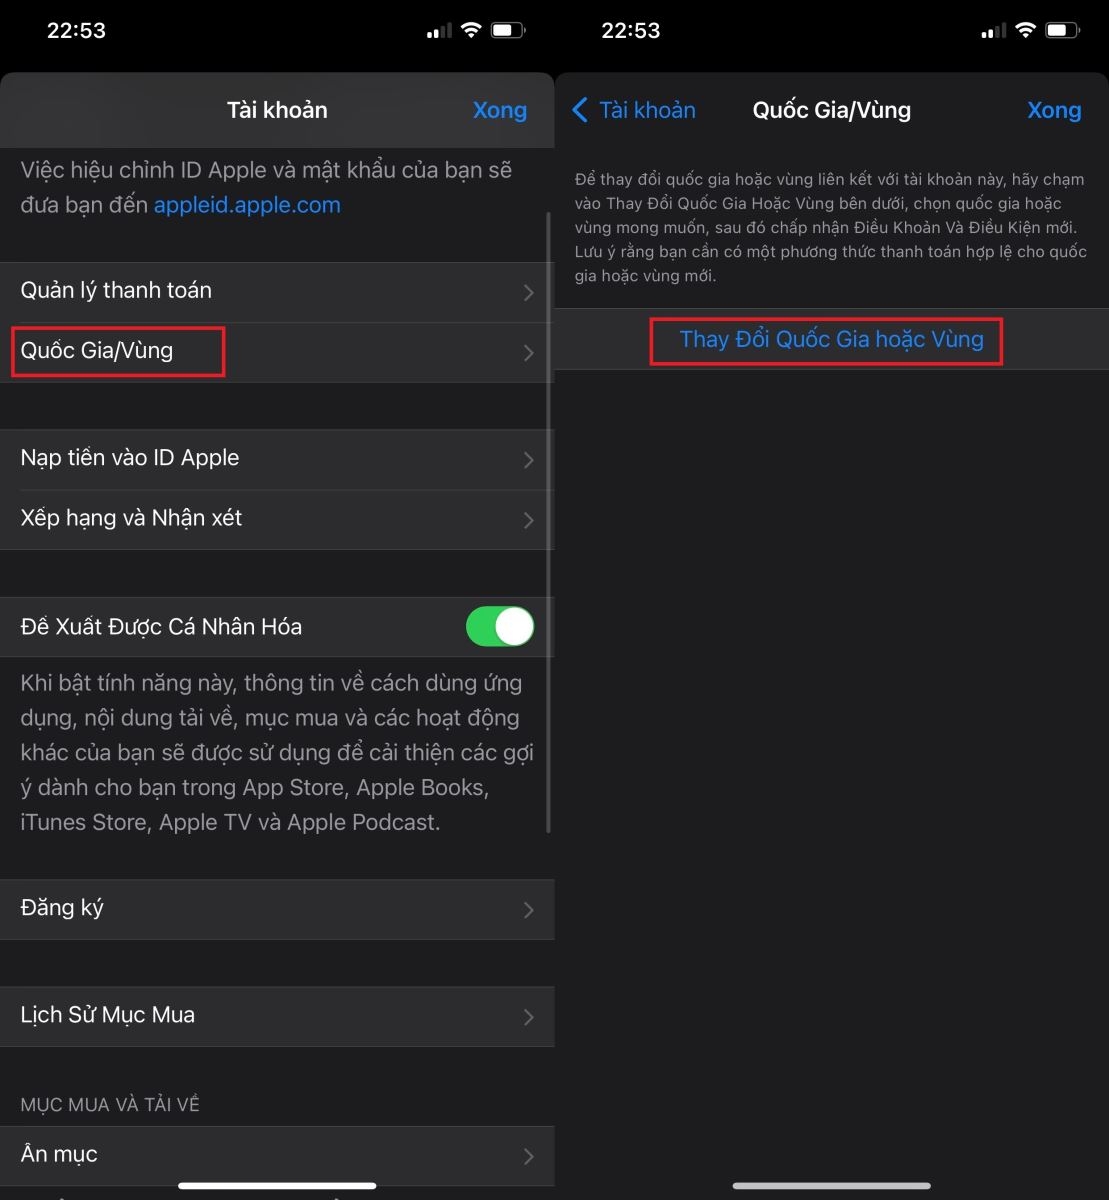Tap the chevron on Nạp tiền vào ID Apple
1109x1200 pixels.
tap(528, 460)
